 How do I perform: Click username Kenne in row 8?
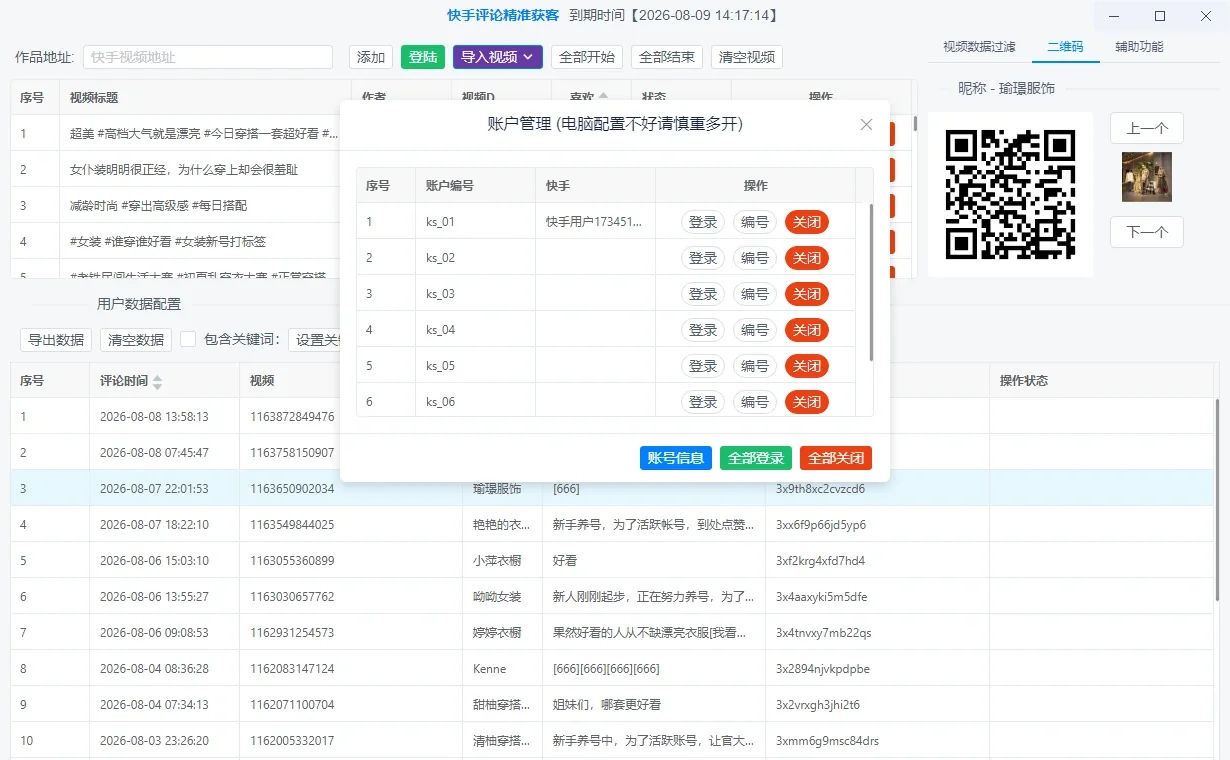[490, 669]
